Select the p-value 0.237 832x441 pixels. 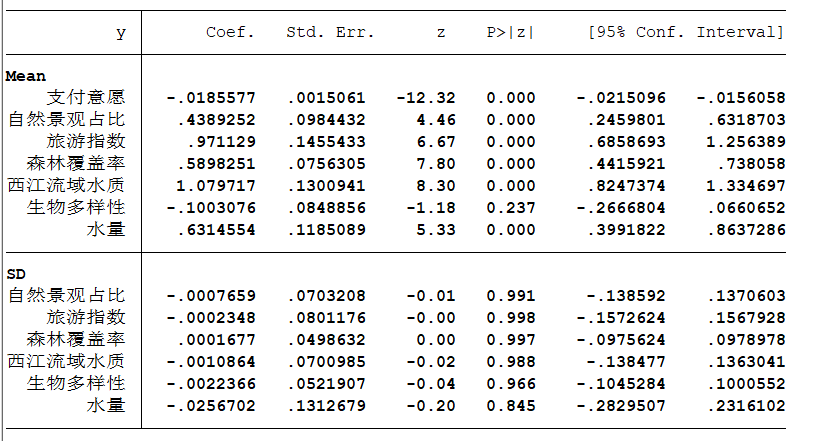511,208
